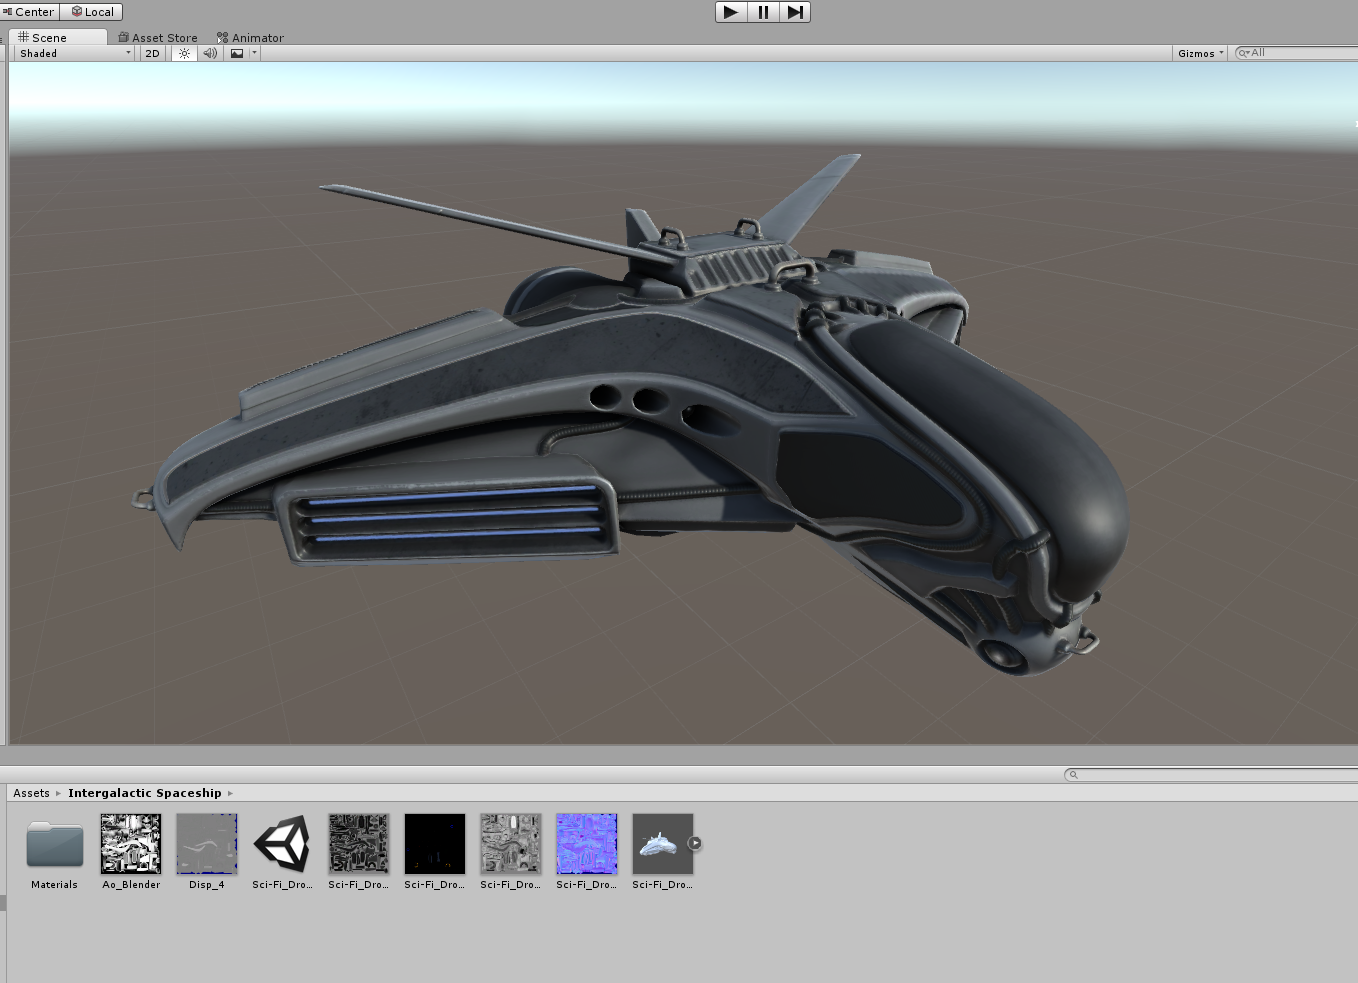Image resolution: width=1358 pixels, height=983 pixels.
Task: Select the Center pivot mode button
Action: pos(29,11)
